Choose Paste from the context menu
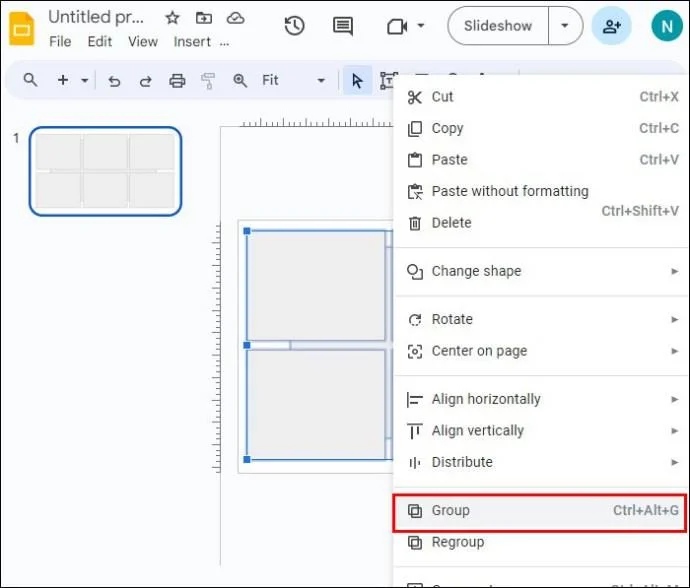 point(541,160)
